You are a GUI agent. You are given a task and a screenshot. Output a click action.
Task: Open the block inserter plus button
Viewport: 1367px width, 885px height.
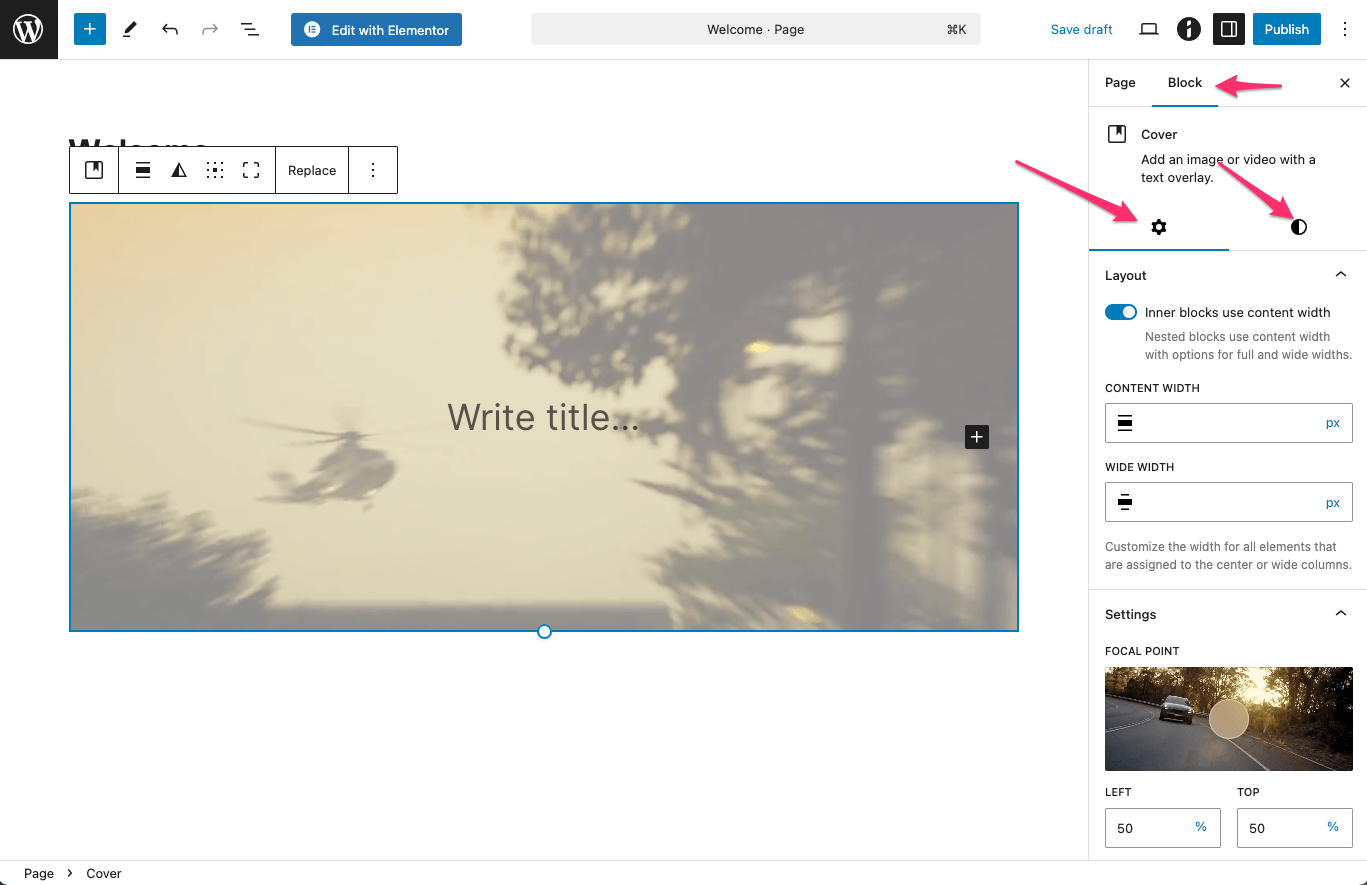89,29
